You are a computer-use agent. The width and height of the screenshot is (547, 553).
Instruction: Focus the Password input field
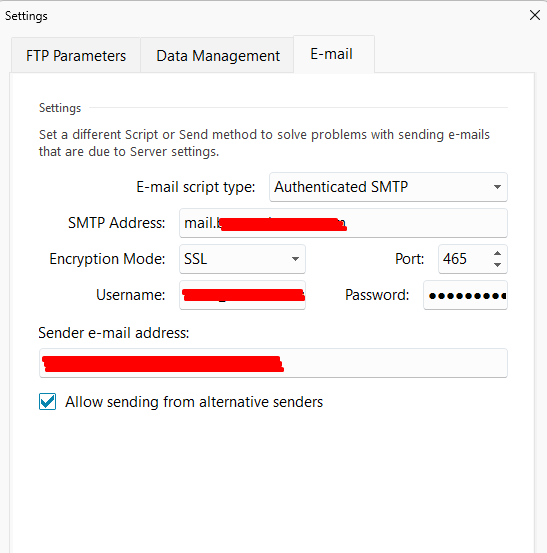point(465,295)
